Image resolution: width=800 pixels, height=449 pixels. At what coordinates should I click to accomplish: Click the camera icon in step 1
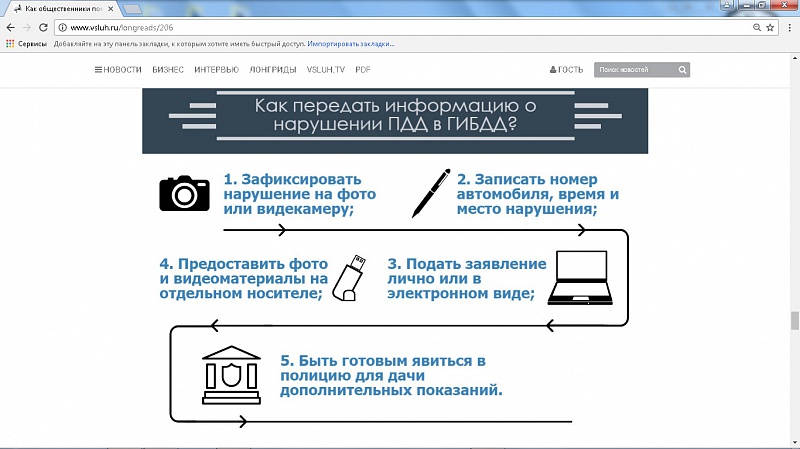tap(185, 192)
